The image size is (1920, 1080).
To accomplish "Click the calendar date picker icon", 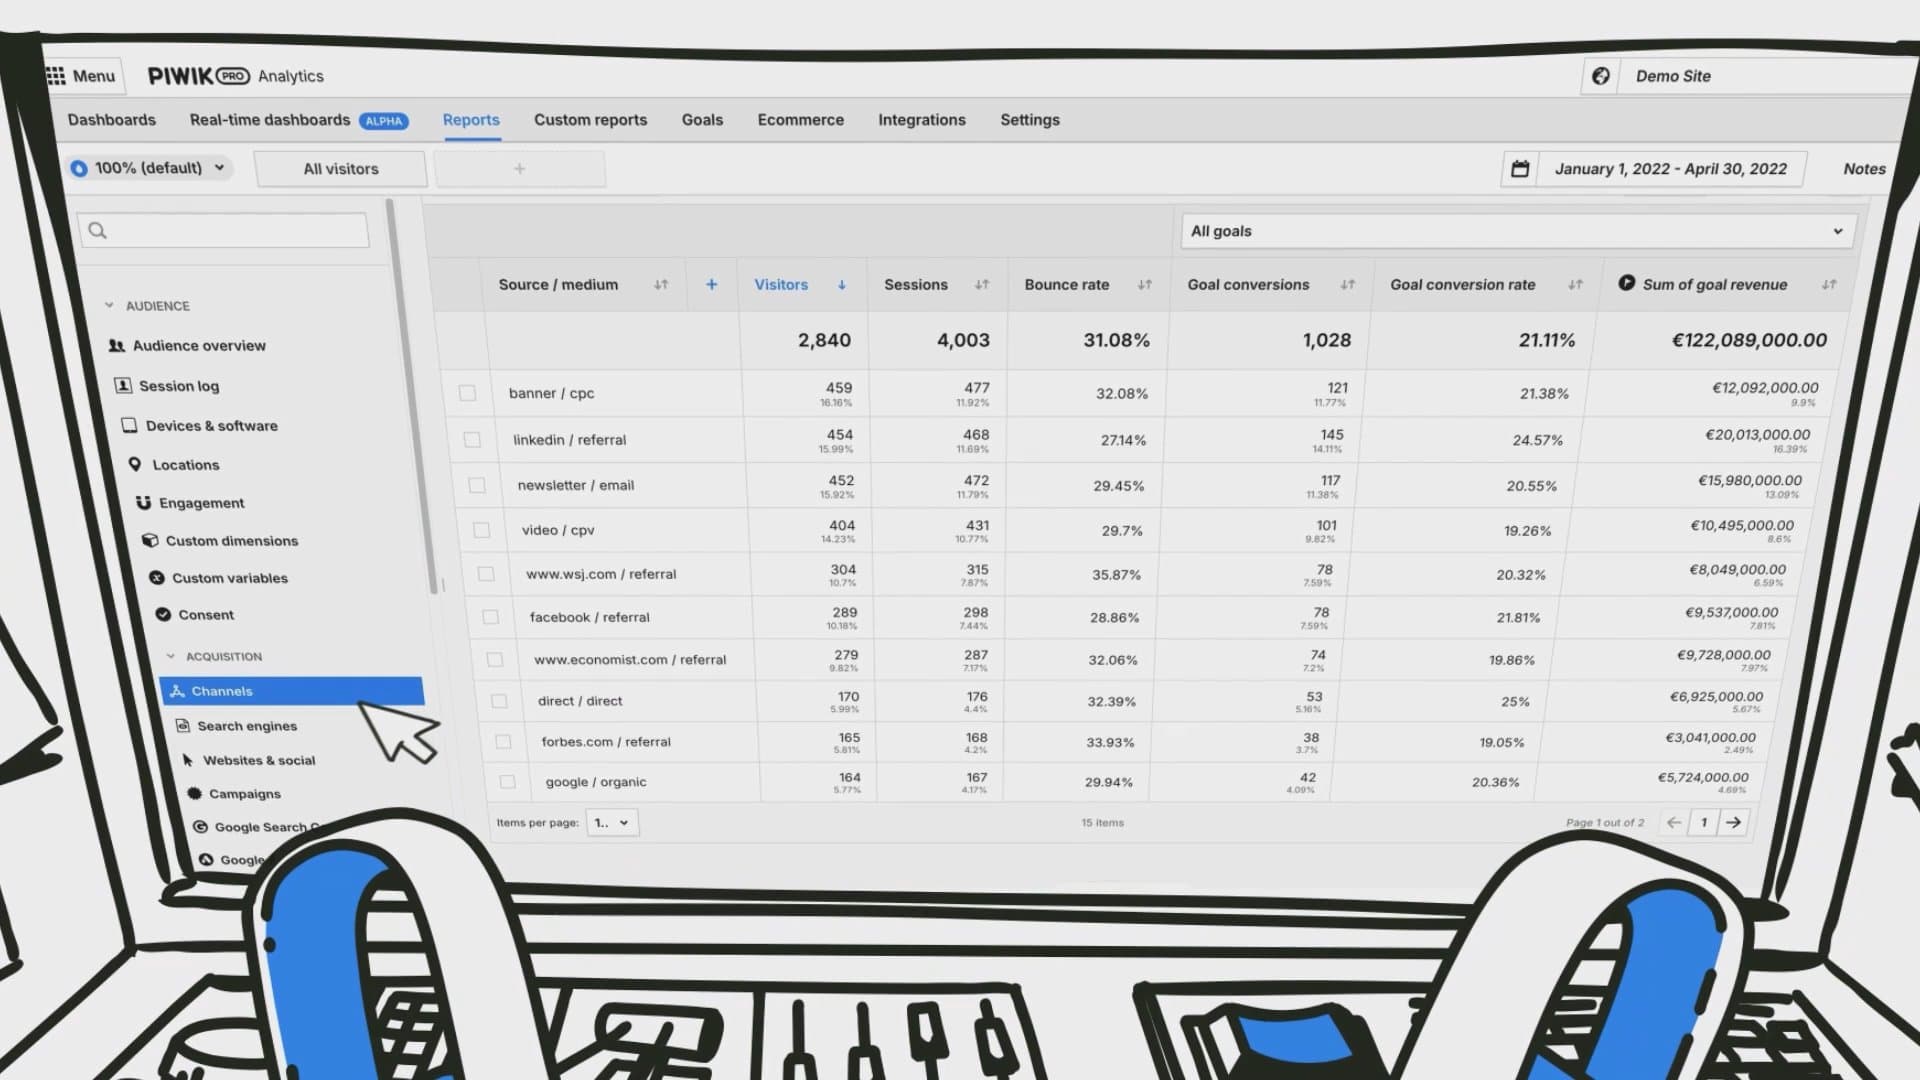I will (x=1519, y=169).
